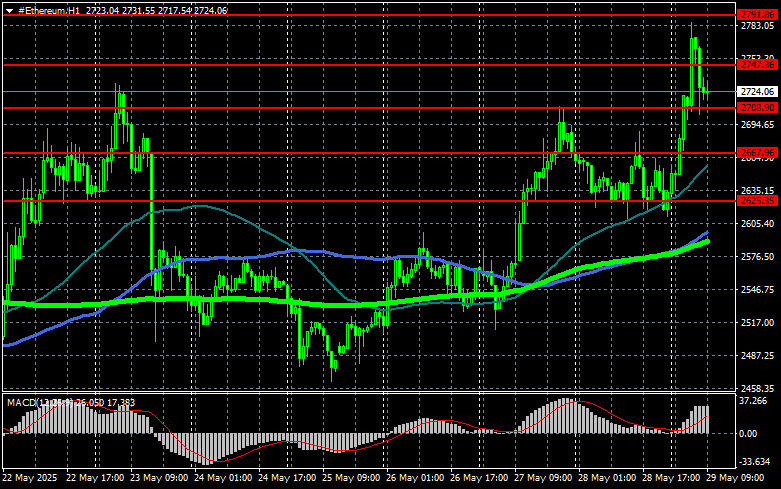The image size is (781, 489).
Task: Select the red 2708.90 level label
Action: coord(757,108)
